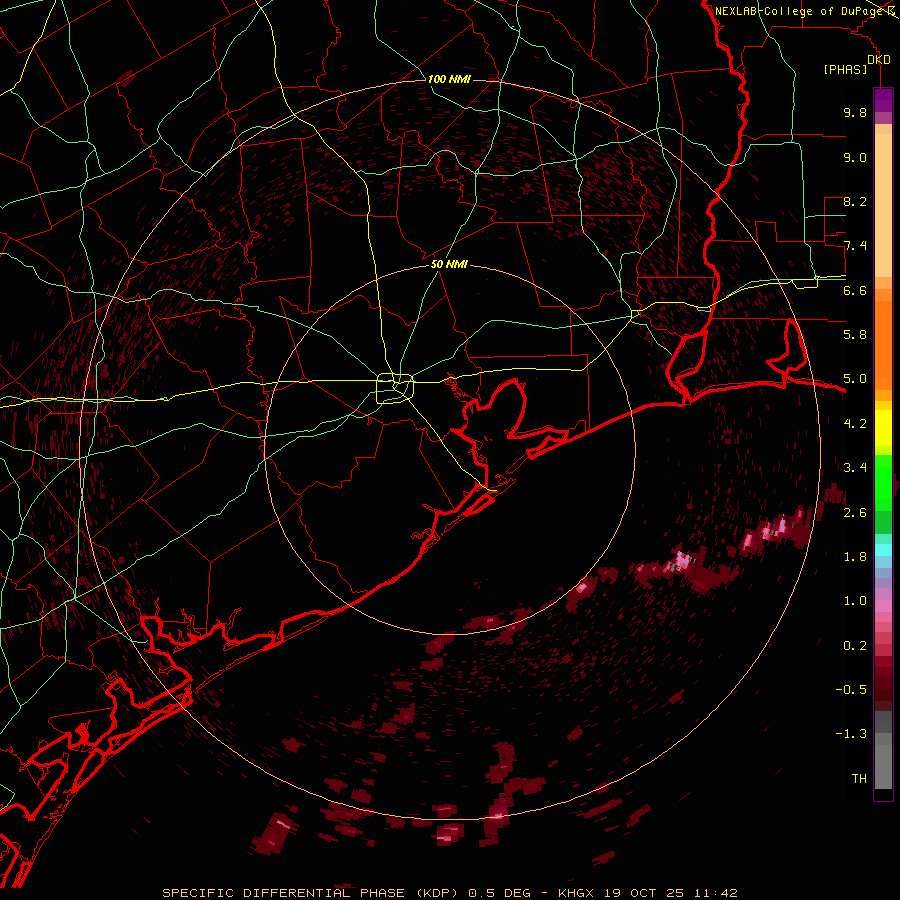Screen dimensions: 900x900
Task: Click the -0.5 value on the color scale
Action: pyautogui.click(x=851, y=690)
